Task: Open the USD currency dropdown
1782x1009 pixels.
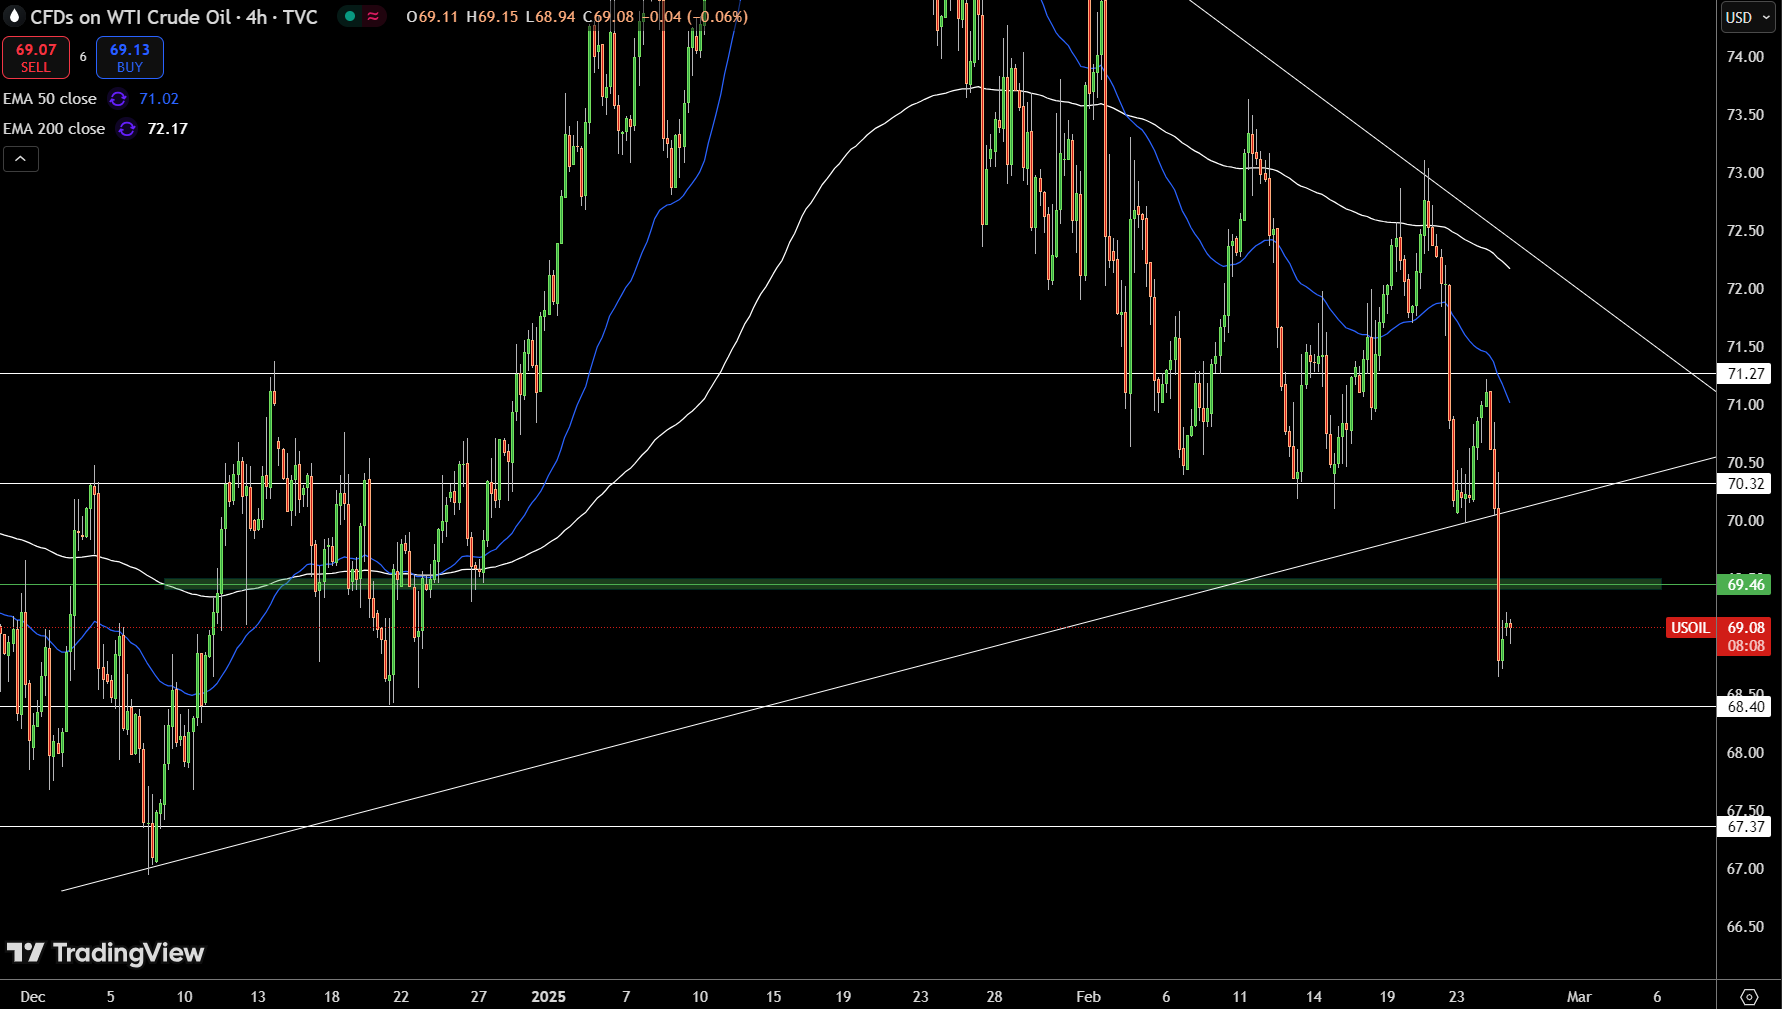Action: 1747,17
